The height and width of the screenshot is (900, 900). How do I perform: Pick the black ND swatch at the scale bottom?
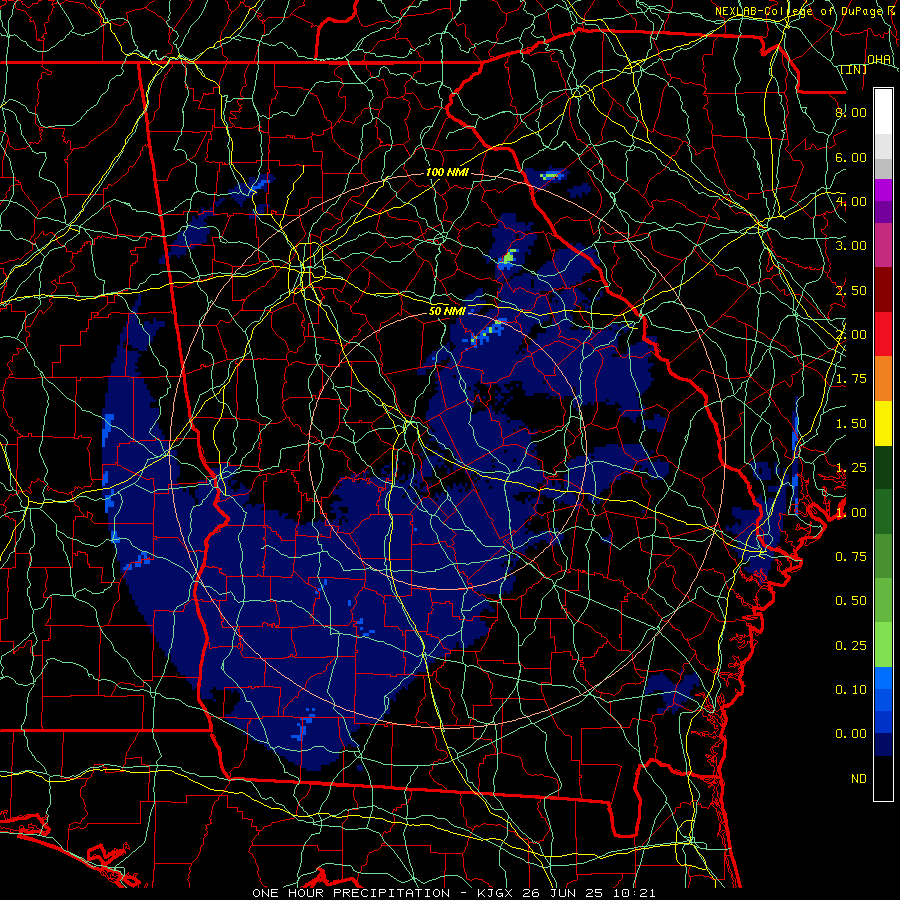click(x=883, y=778)
